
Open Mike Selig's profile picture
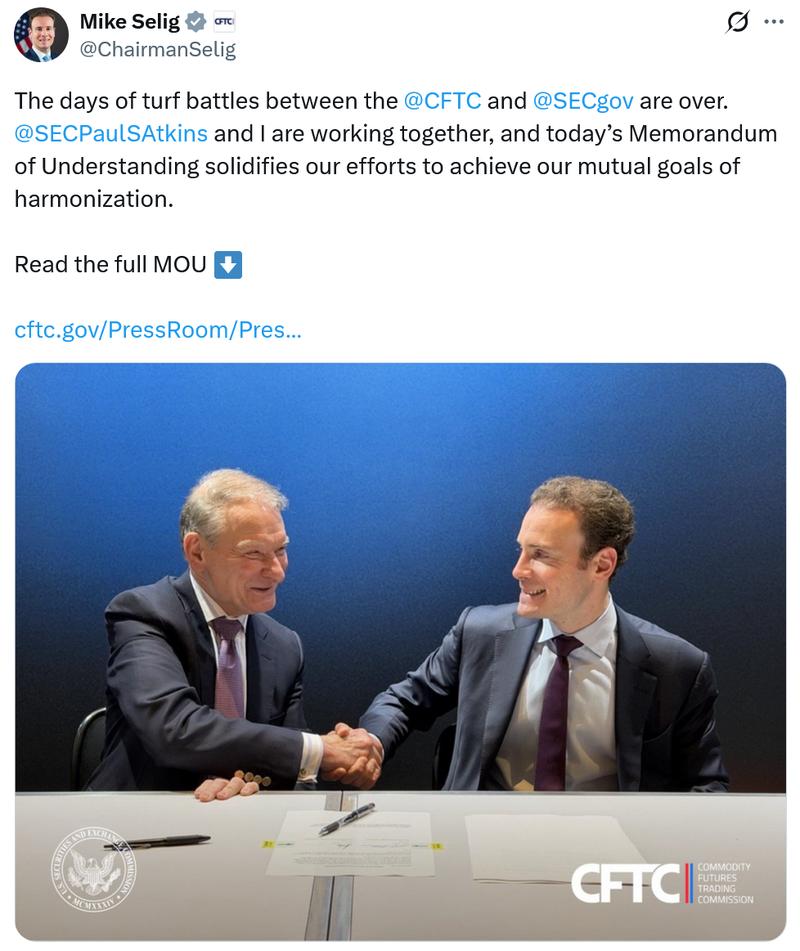[x=40, y=35]
